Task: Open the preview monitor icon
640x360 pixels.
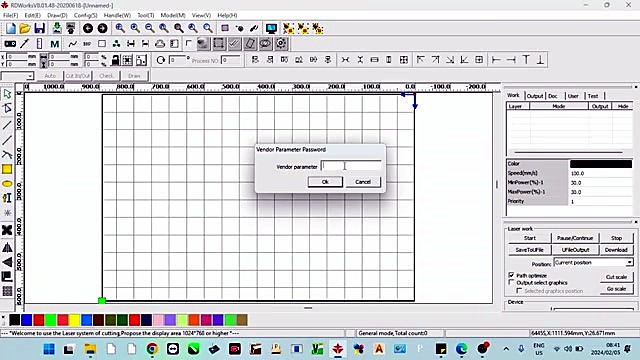Action: pos(271,28)
